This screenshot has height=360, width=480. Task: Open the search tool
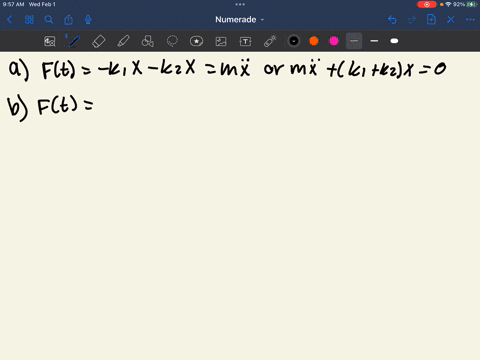tap(49, 20)
